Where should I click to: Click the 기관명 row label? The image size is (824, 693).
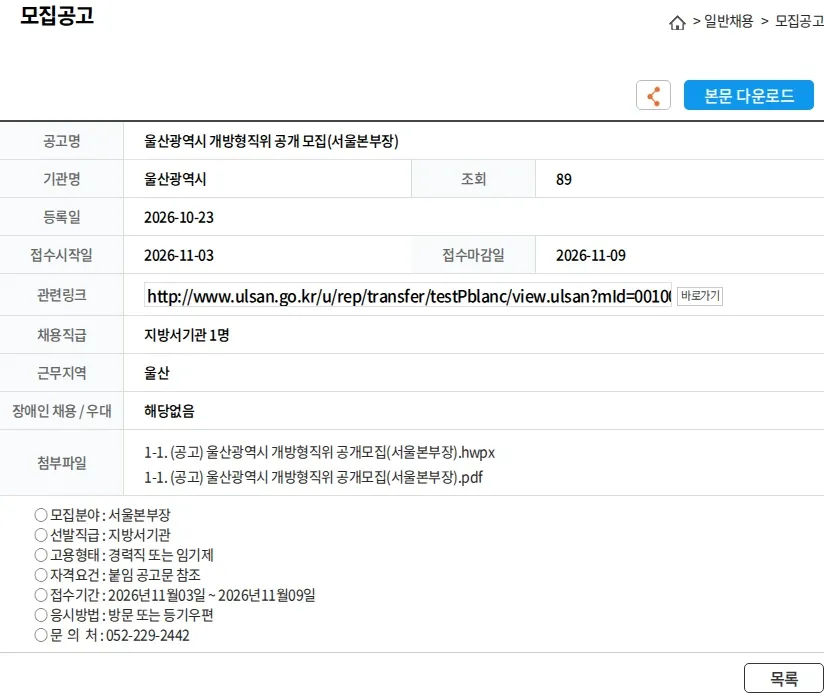[x=61, y=179]
